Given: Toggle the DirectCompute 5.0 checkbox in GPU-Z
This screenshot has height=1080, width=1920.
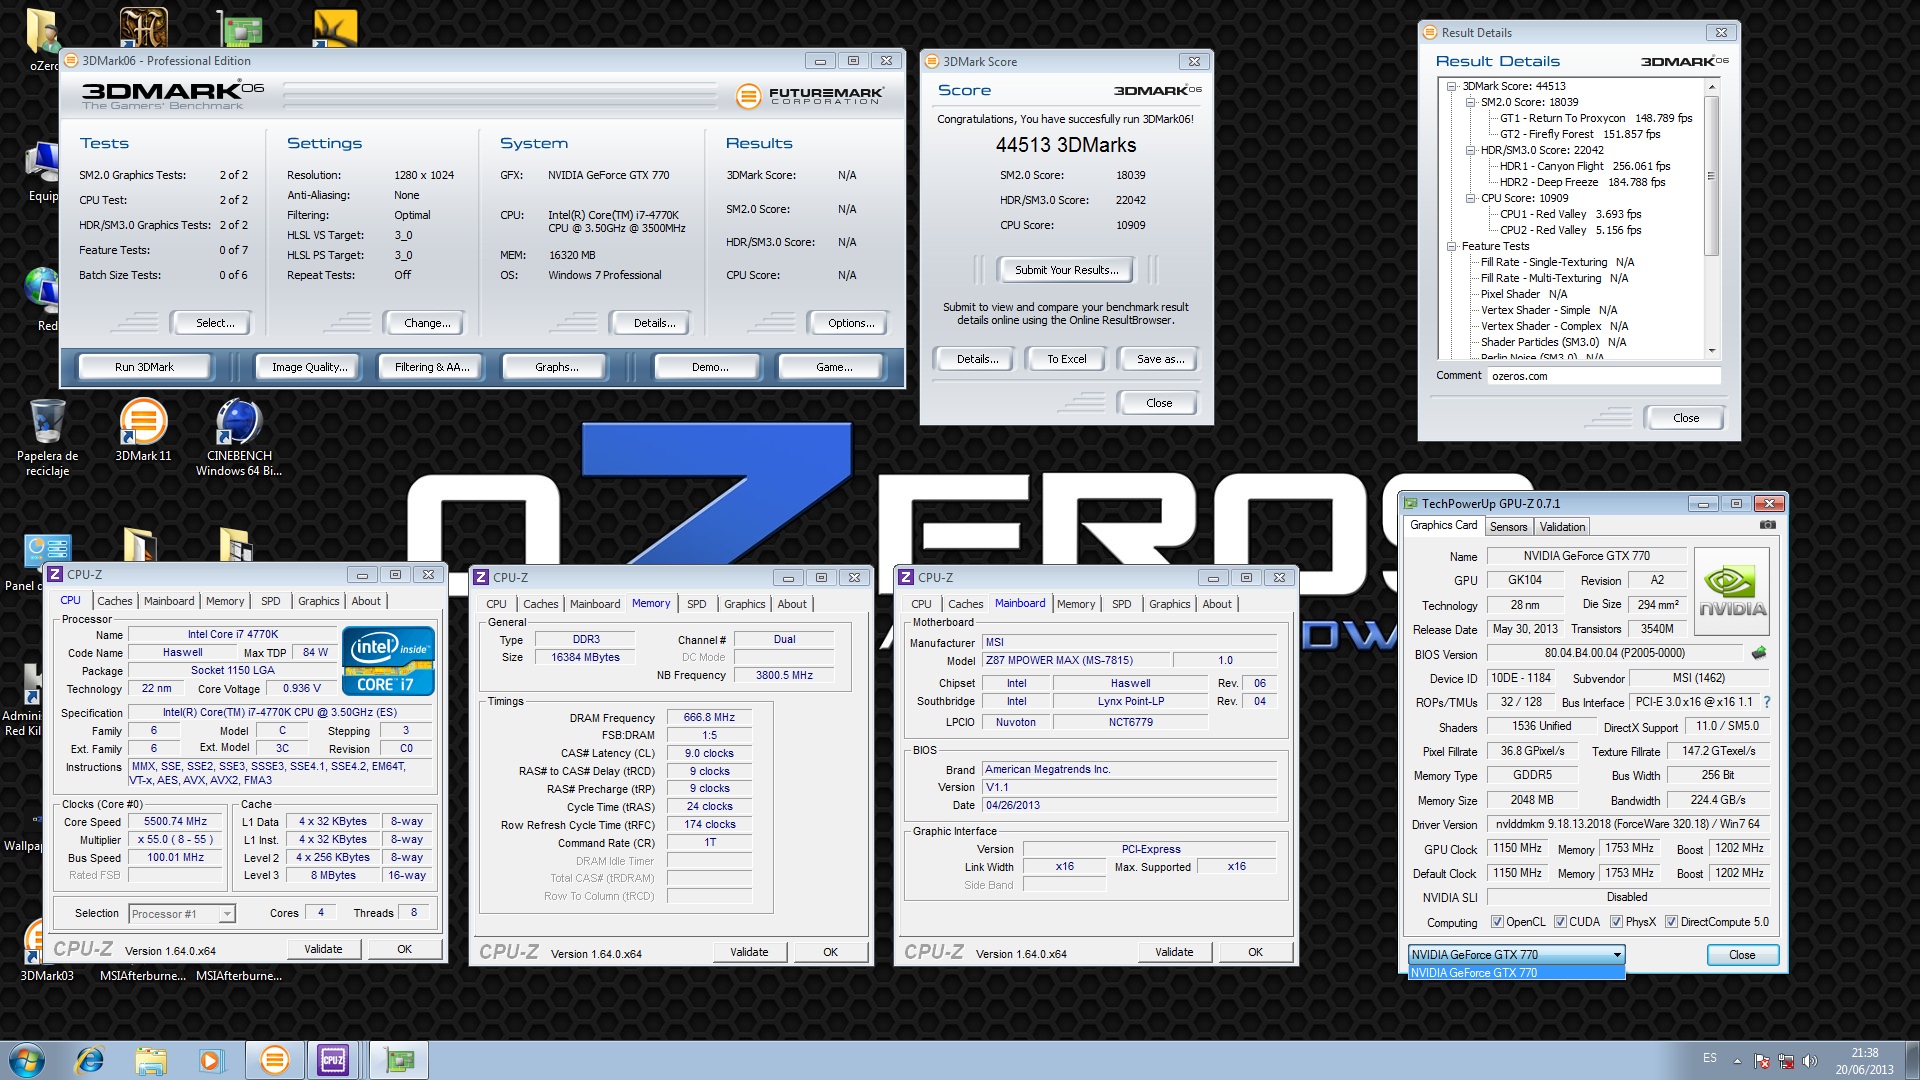Looking at the screenshot, I should coord(1671,922).
